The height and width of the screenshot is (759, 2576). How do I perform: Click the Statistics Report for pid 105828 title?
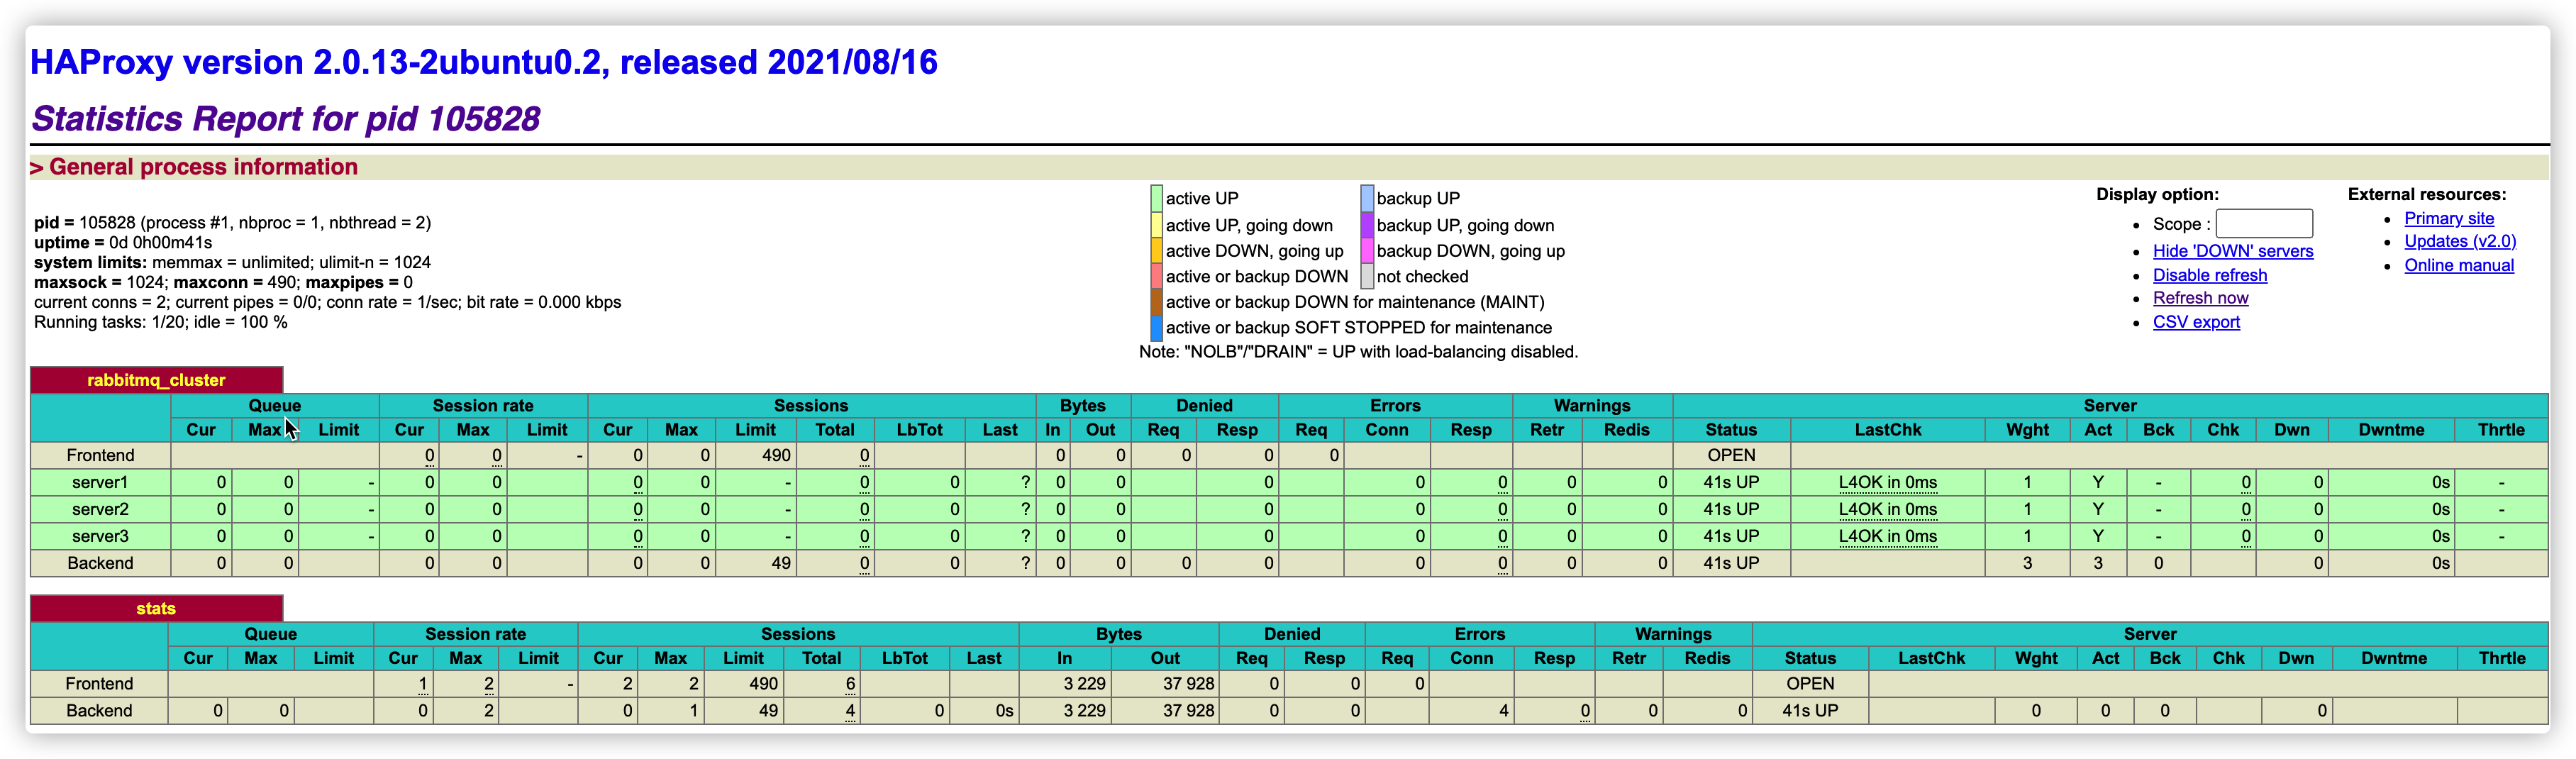(x=286, y=119)
